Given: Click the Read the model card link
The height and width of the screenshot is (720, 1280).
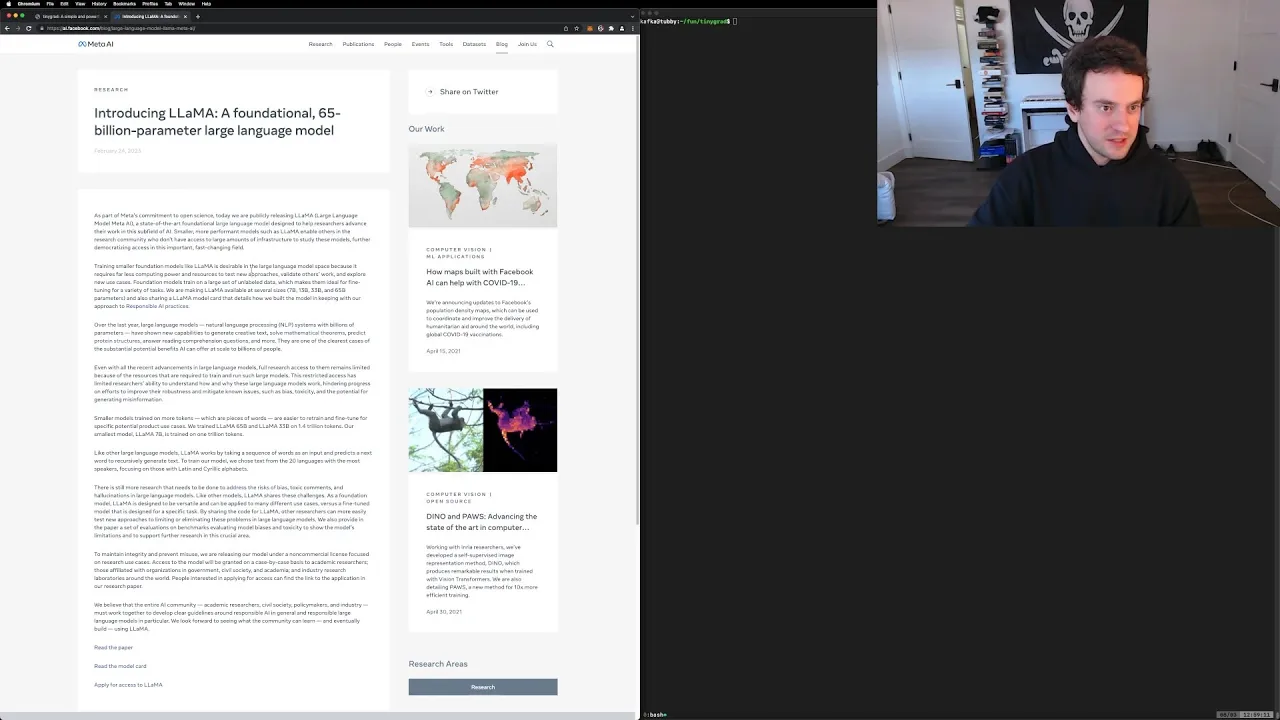Looking at the screenshot, I should [120, 666].
